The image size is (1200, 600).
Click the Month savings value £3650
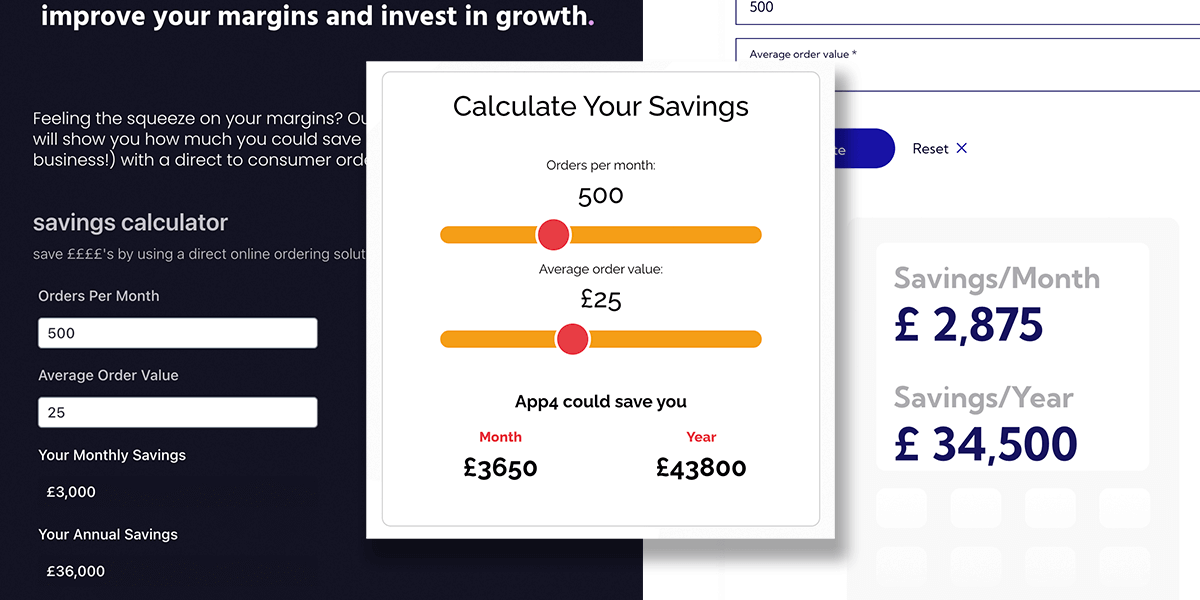pos(500,467)
